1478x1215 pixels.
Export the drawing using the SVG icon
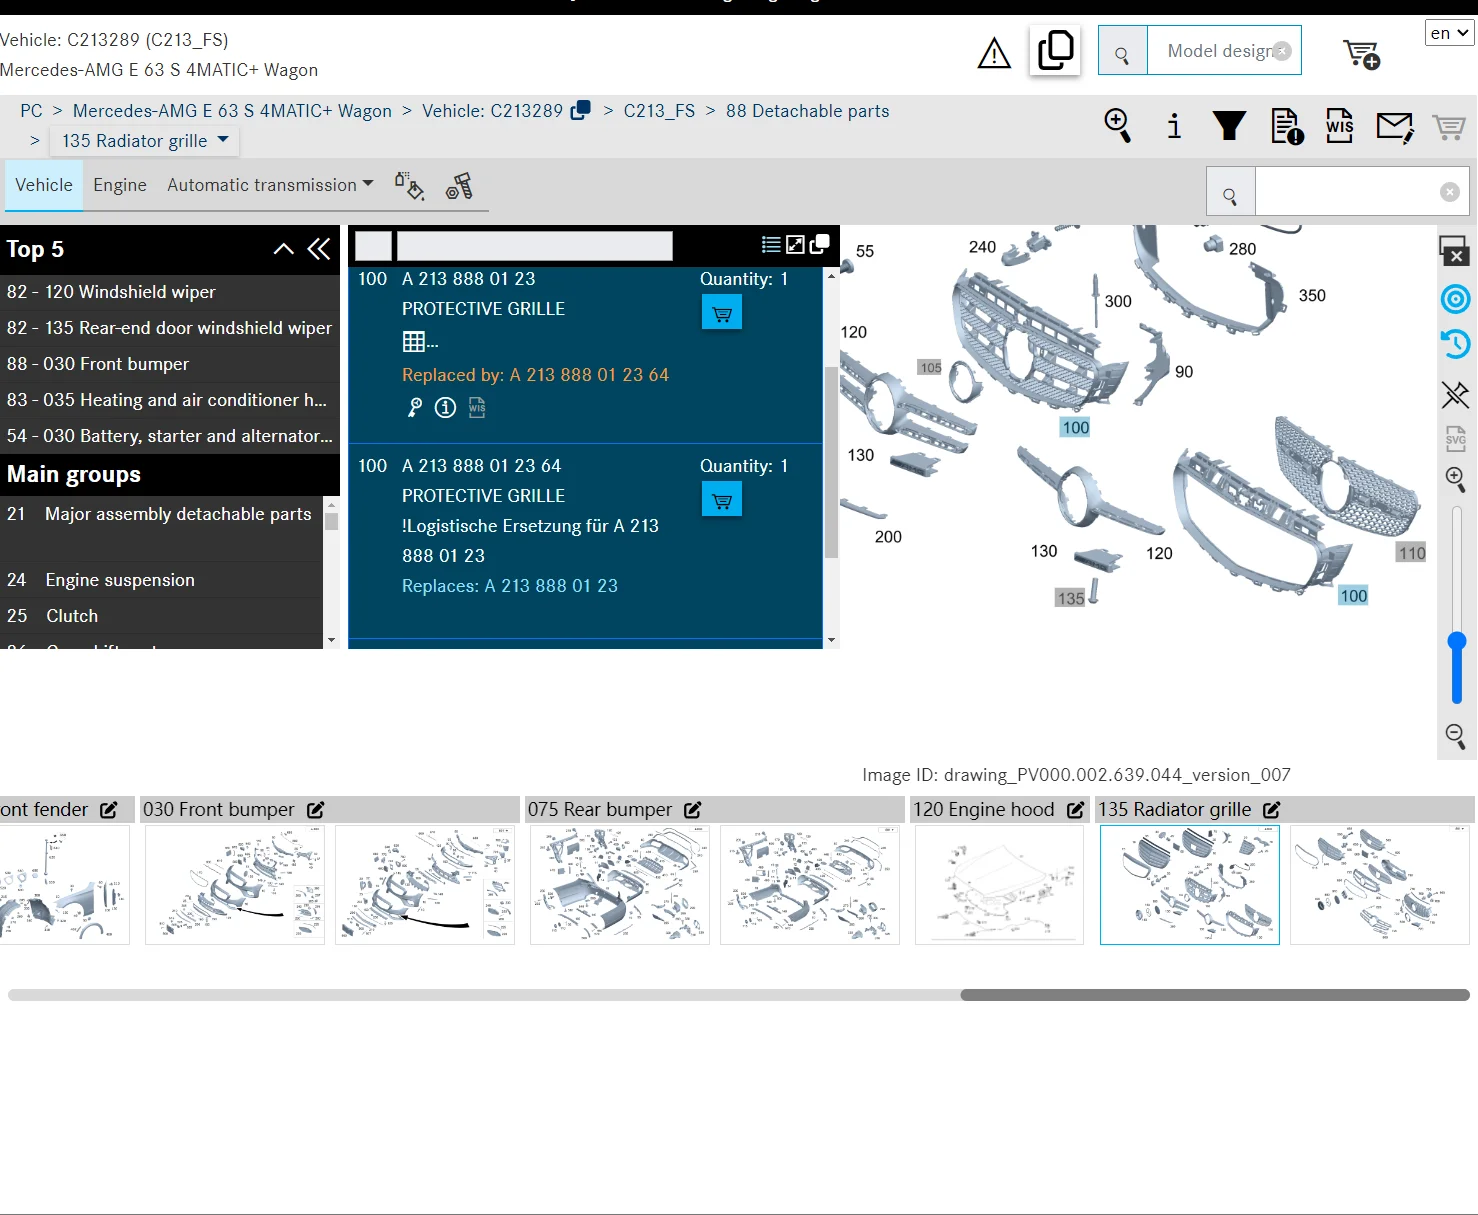(x=1456, y=438)
